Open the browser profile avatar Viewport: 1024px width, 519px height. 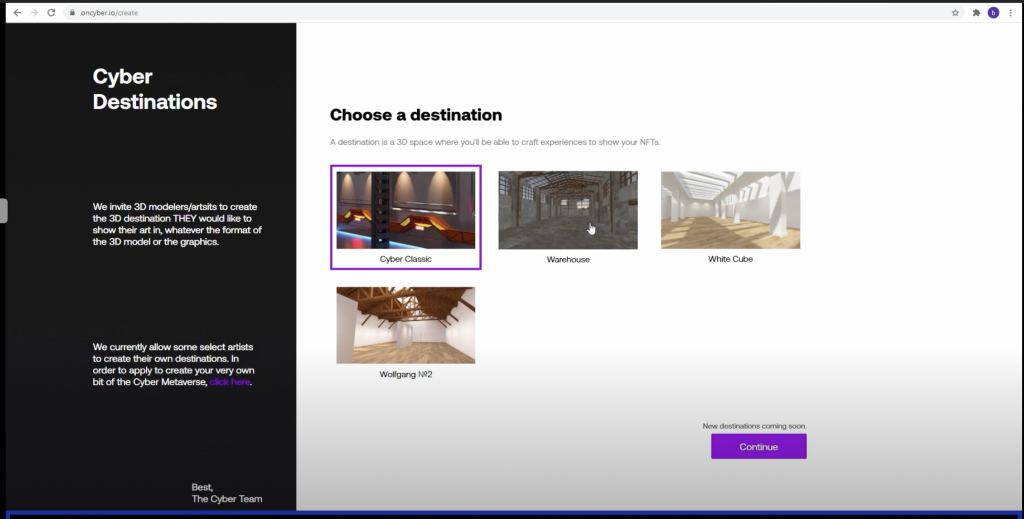pos(993,12)
